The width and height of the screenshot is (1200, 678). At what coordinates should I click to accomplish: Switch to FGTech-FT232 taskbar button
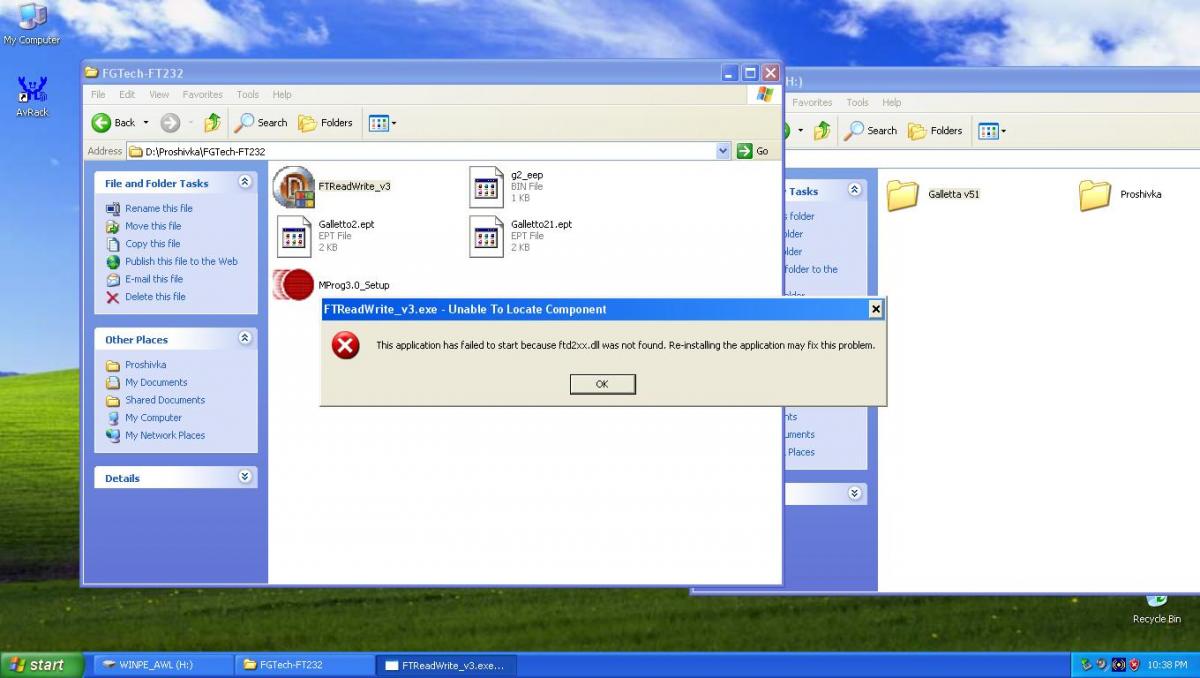tap(305, 665)
